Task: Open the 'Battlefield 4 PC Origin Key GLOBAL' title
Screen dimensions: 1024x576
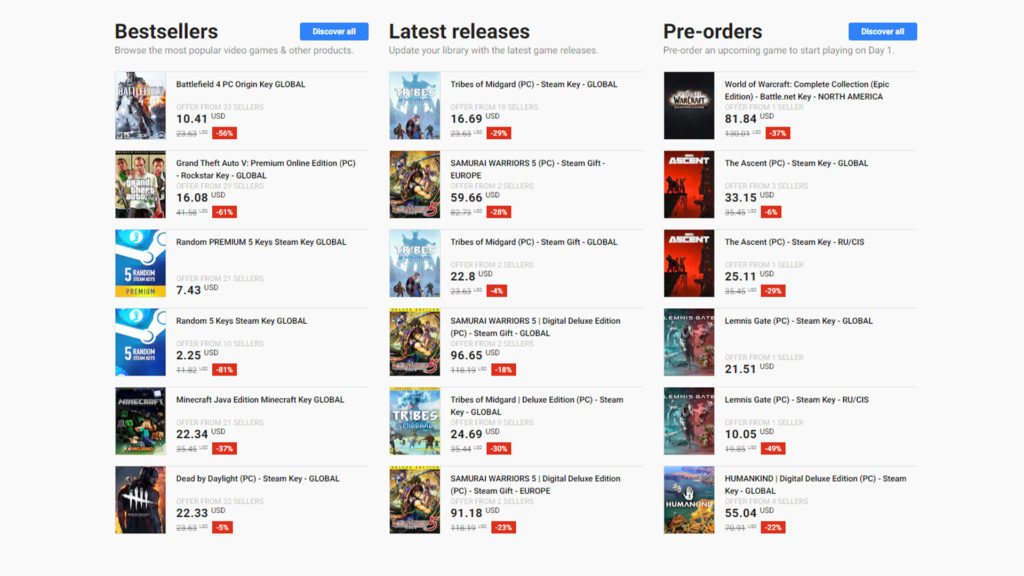Action: 240,84
